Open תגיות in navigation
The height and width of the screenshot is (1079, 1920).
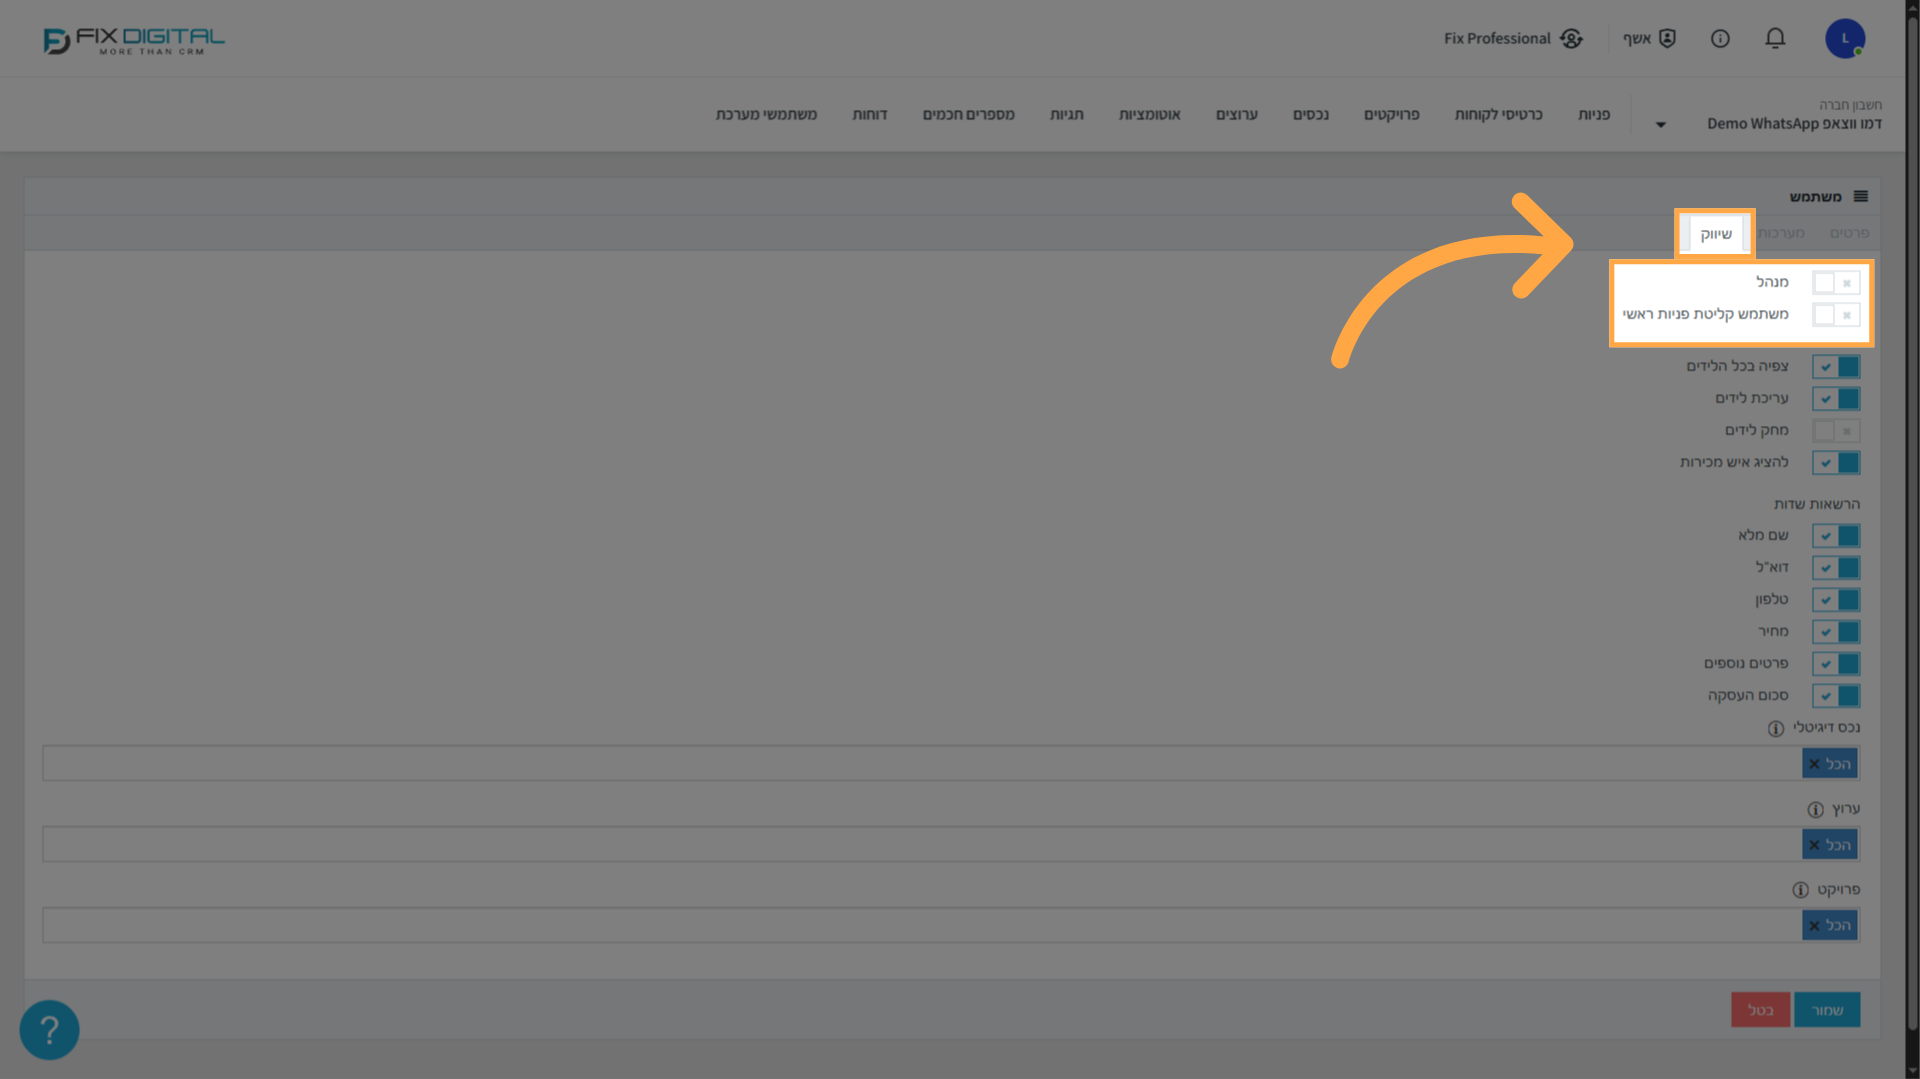click(x=1067, y=115)
